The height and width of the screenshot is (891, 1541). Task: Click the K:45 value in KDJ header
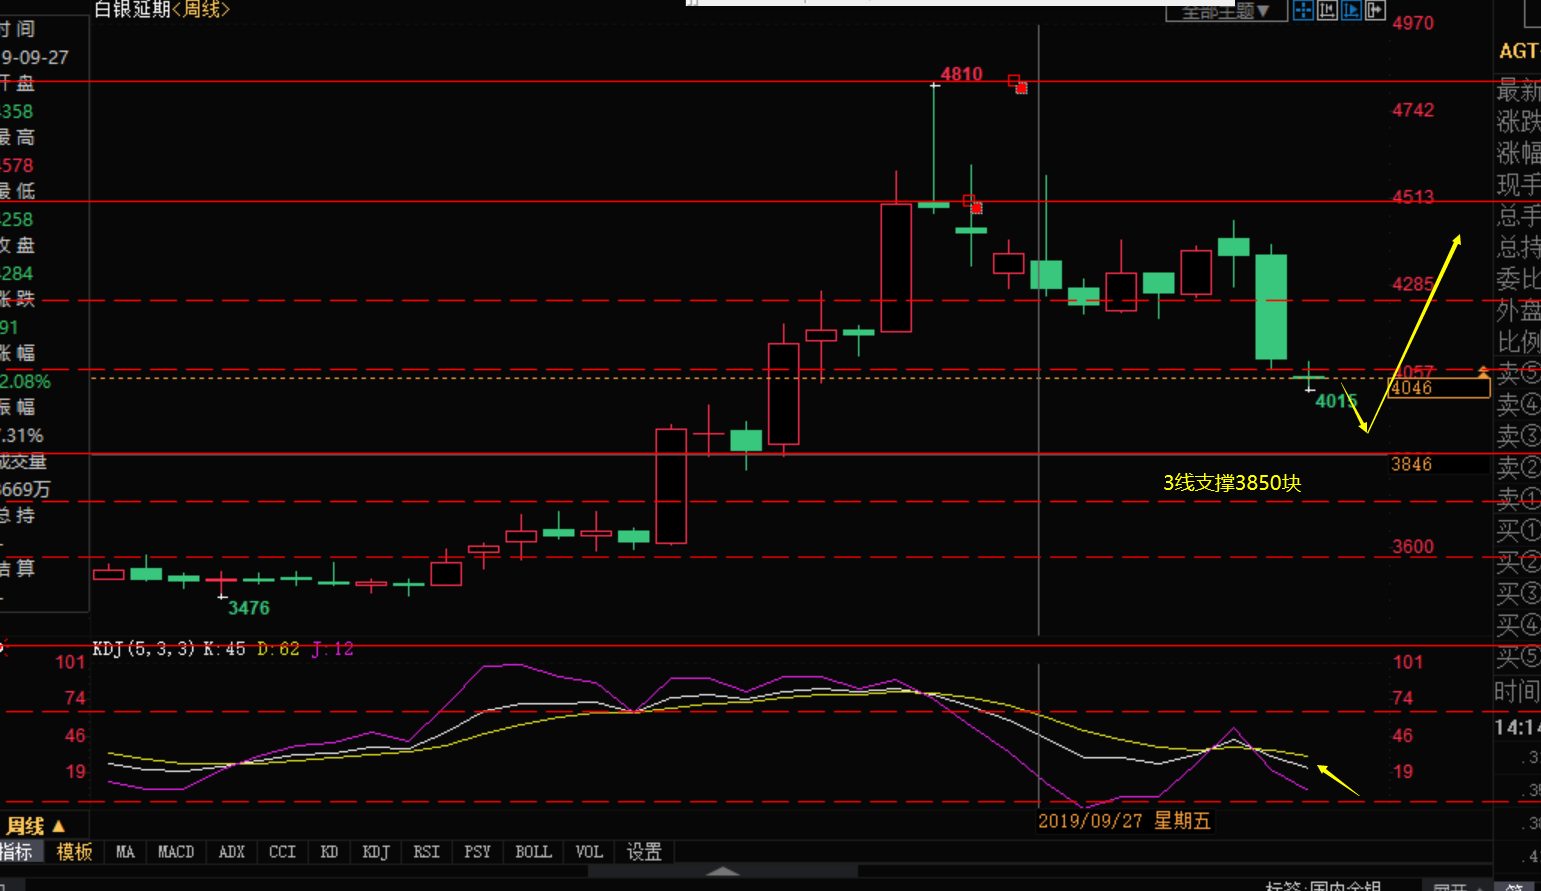[224, 649]
